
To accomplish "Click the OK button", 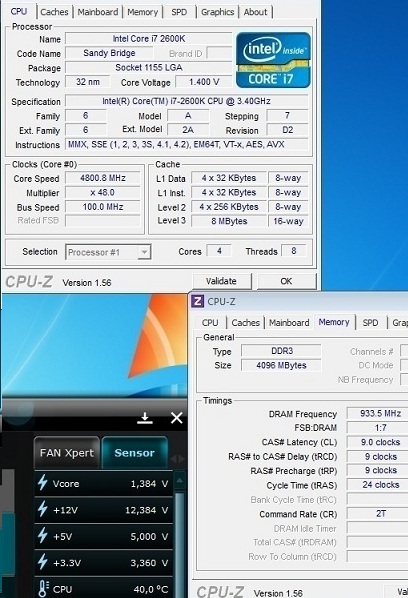I will coord(286,281).
